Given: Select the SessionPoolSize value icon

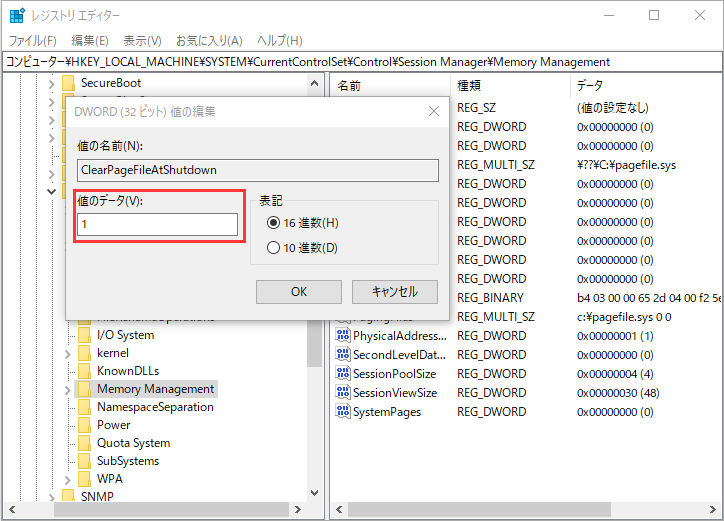Looking at the screenshot, I should click(343, 374).
